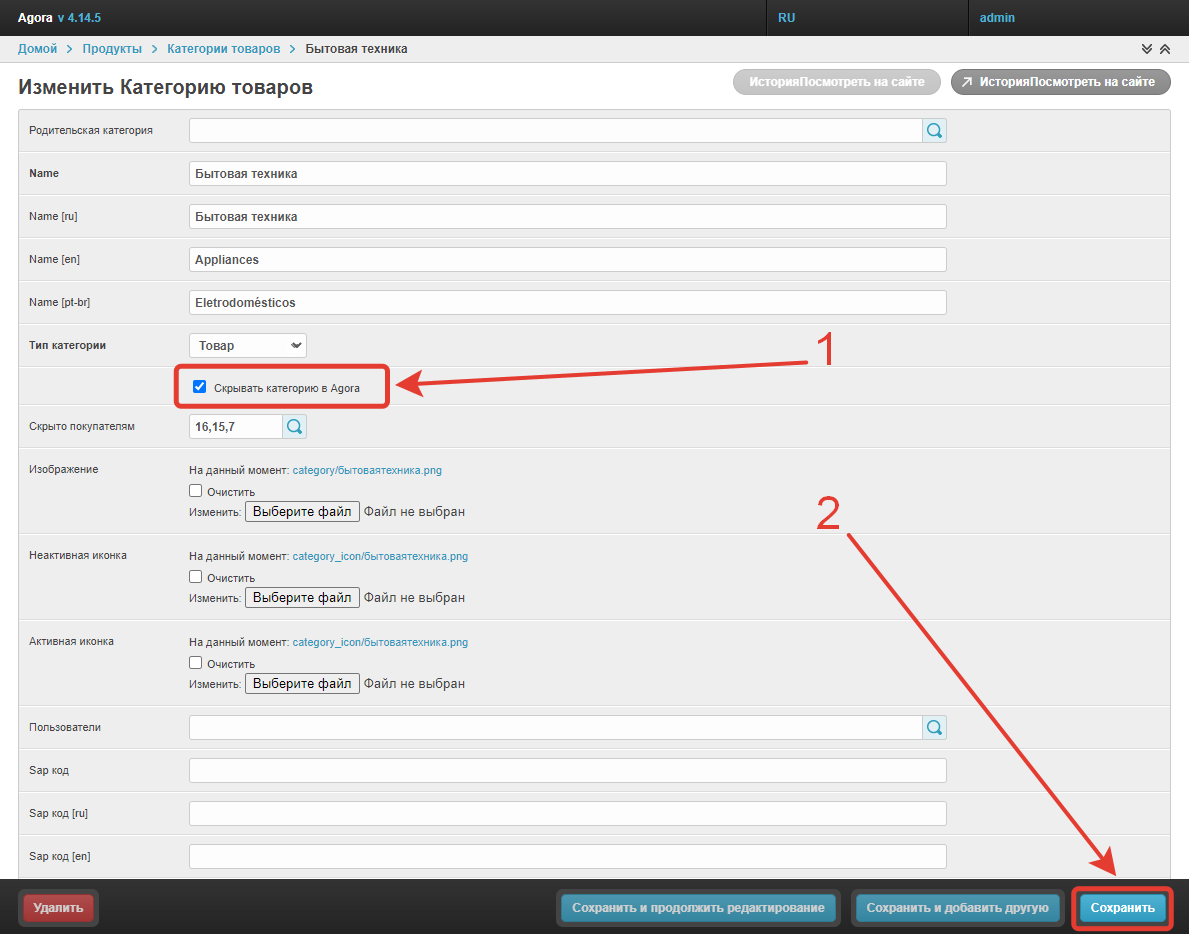Open the admin user menu
1189x934 pixels.
(997, 18)
